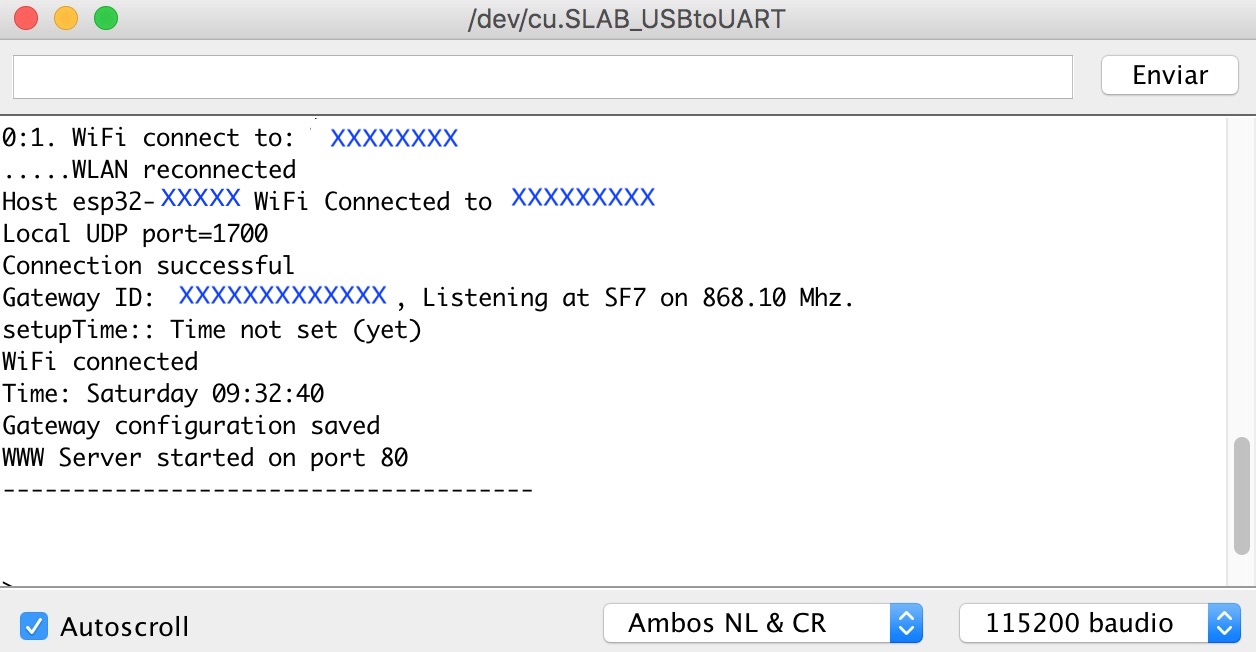Click the "WiFi connected" output line
This screenshot has width=1256, height=652.
tap(100, 362)
